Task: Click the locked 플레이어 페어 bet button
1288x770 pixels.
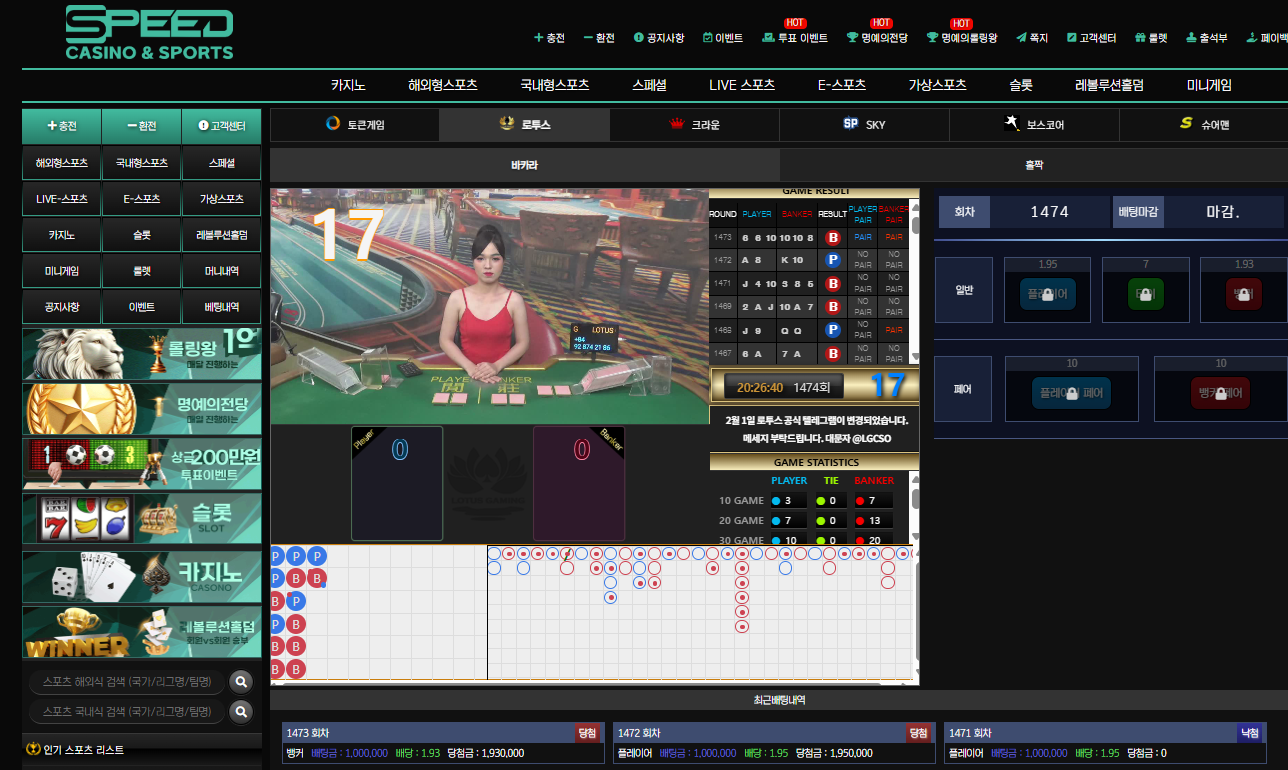Action: [1071, 393]
